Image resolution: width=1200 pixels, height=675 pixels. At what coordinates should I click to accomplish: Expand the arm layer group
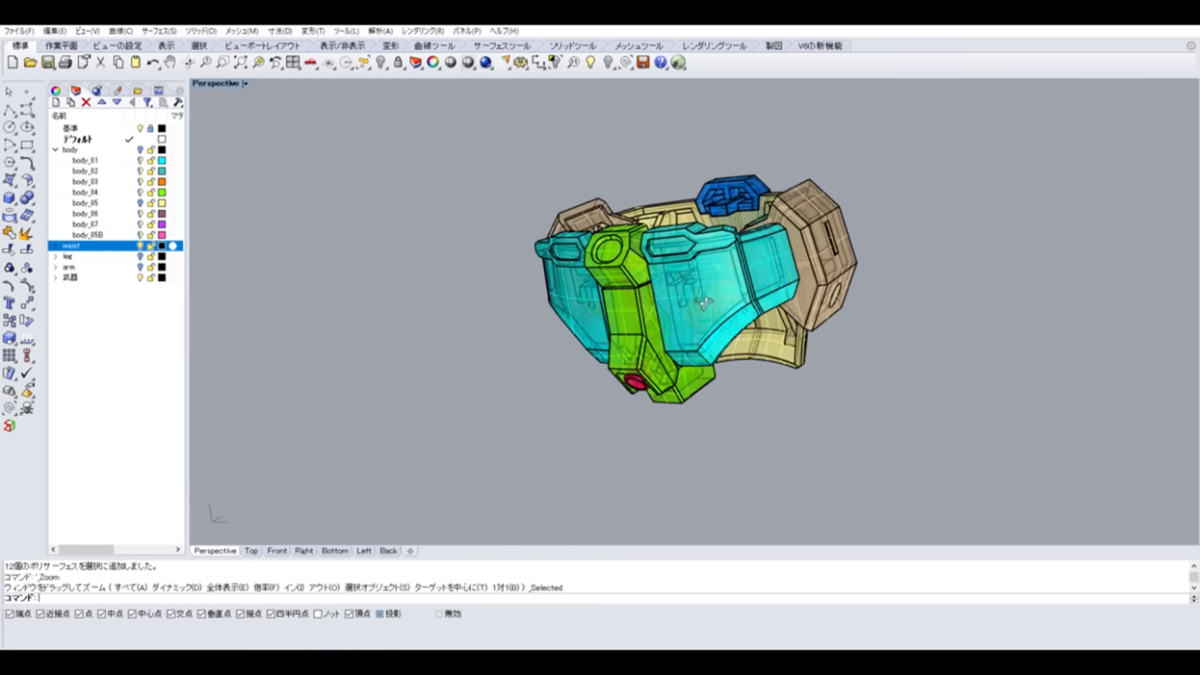click(55, 267)
